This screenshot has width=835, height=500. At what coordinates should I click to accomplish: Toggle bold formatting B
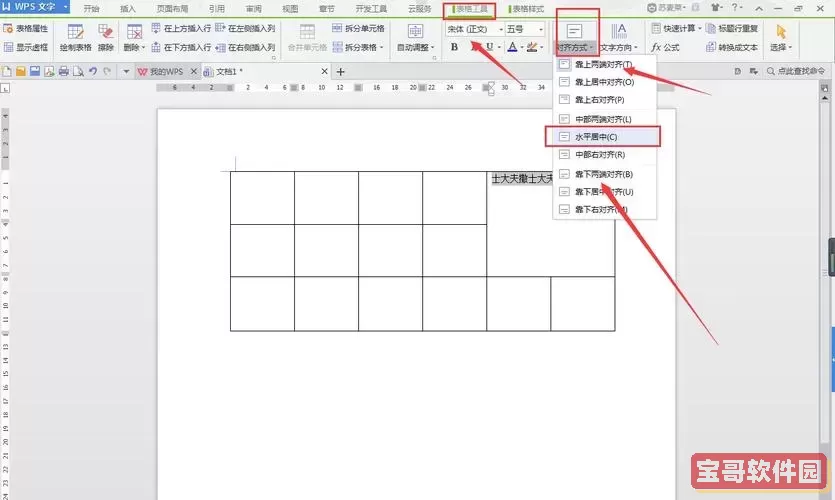pyautogui.click(x=454, y=47)
